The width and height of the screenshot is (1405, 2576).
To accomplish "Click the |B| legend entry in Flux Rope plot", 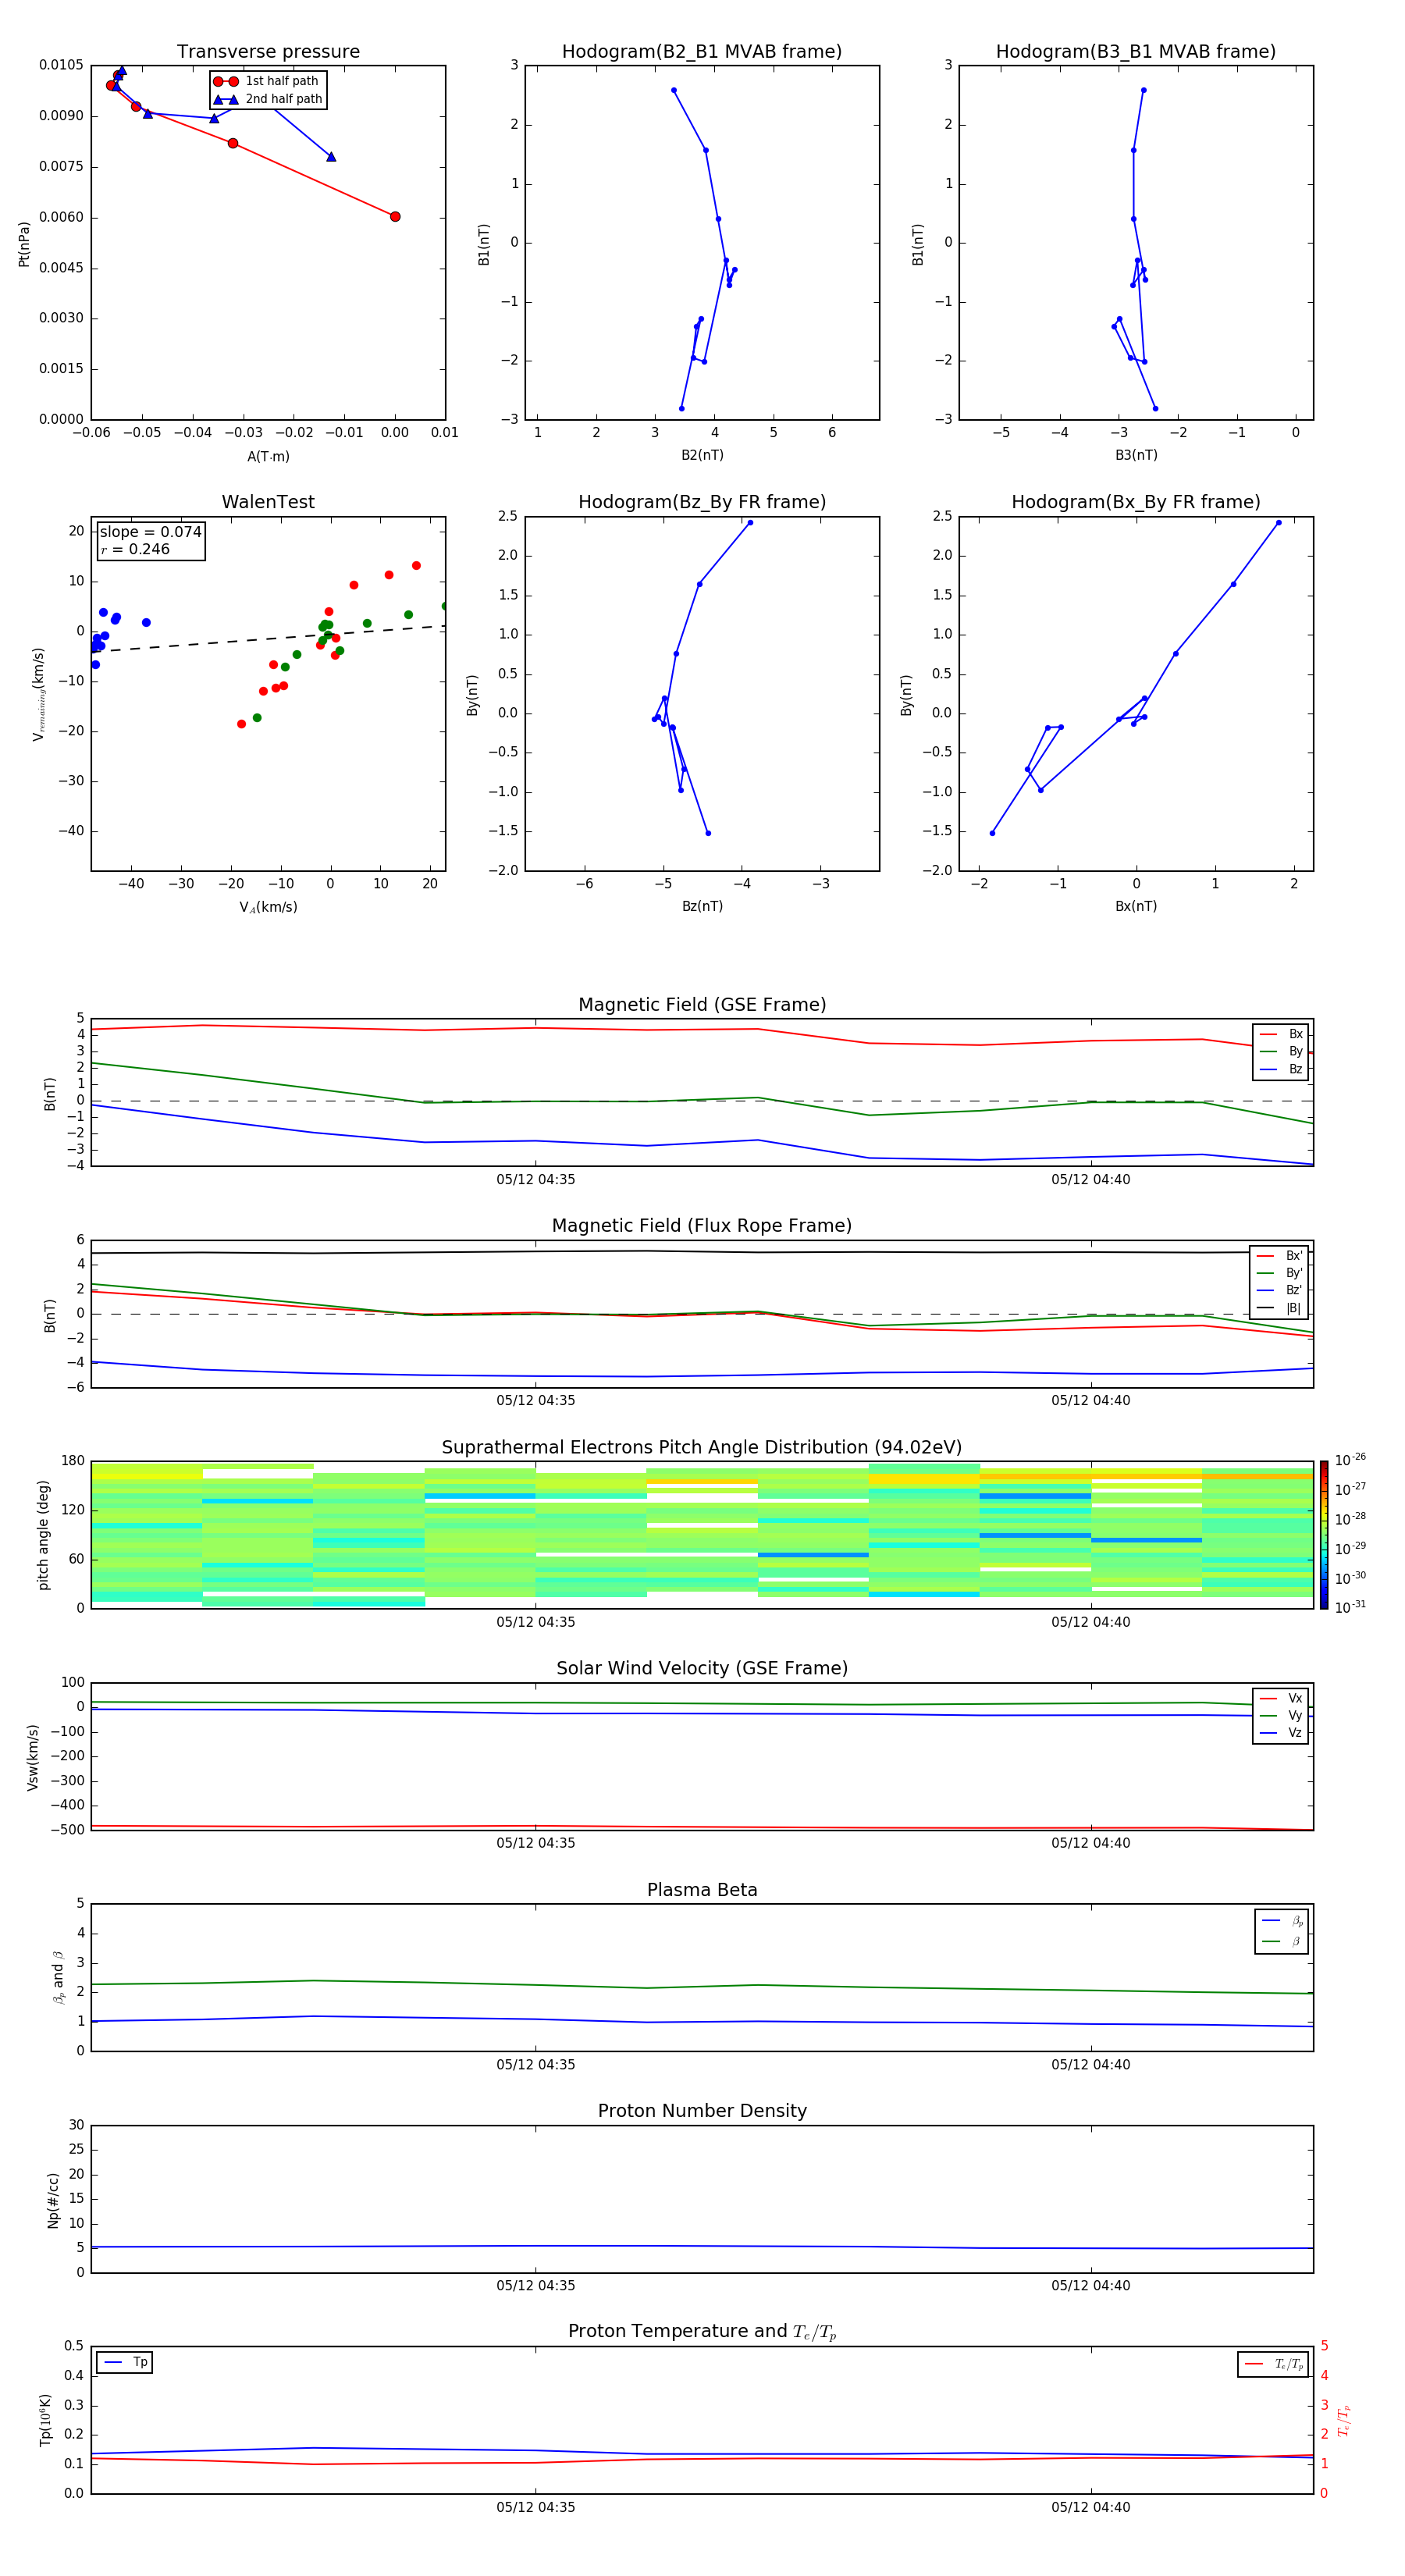I will pos(1279,1308).
